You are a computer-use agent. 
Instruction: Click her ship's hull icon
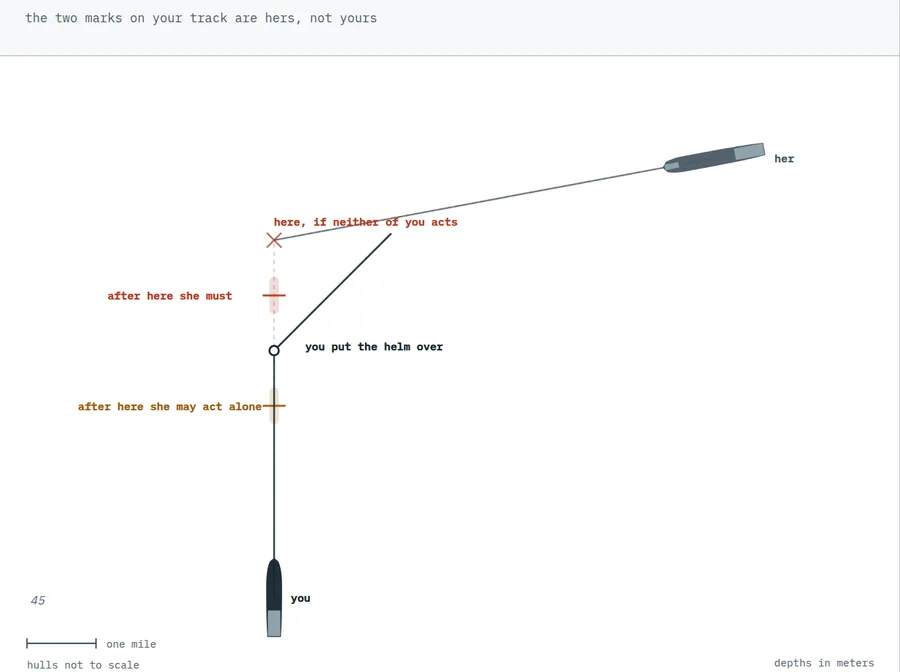tap(714, 158)
